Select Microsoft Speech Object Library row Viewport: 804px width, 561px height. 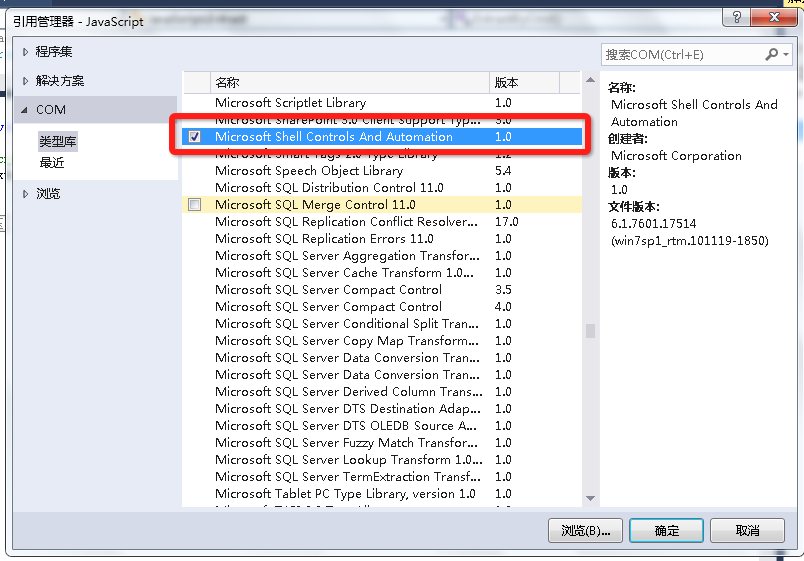point(382,171)
